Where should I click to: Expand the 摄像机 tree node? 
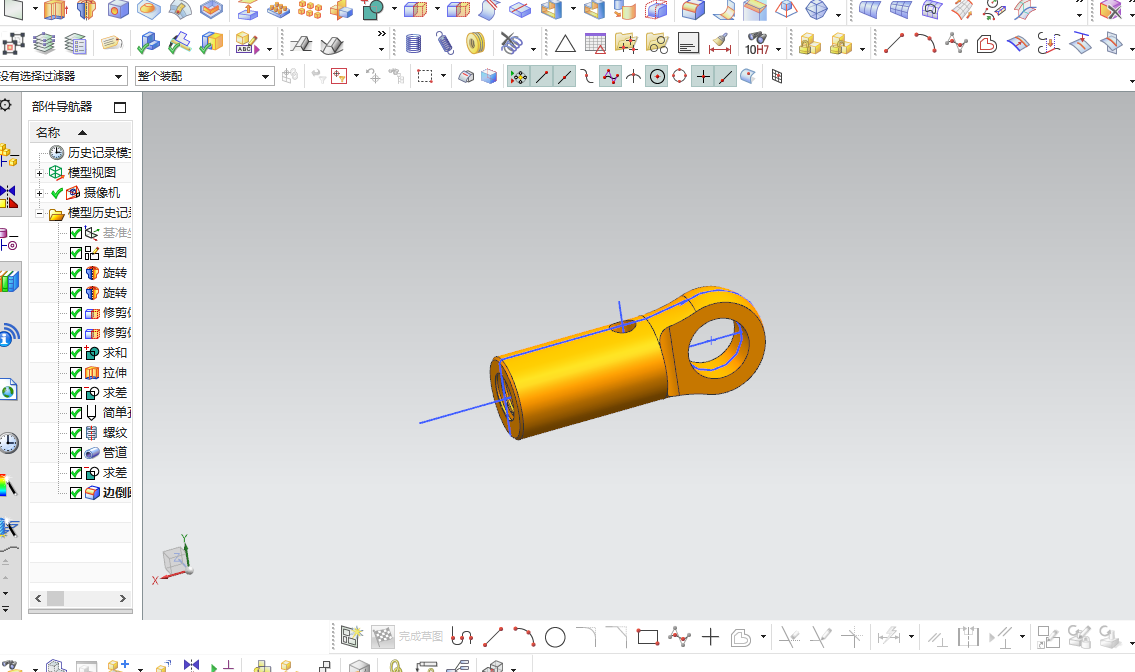(39, 193)
